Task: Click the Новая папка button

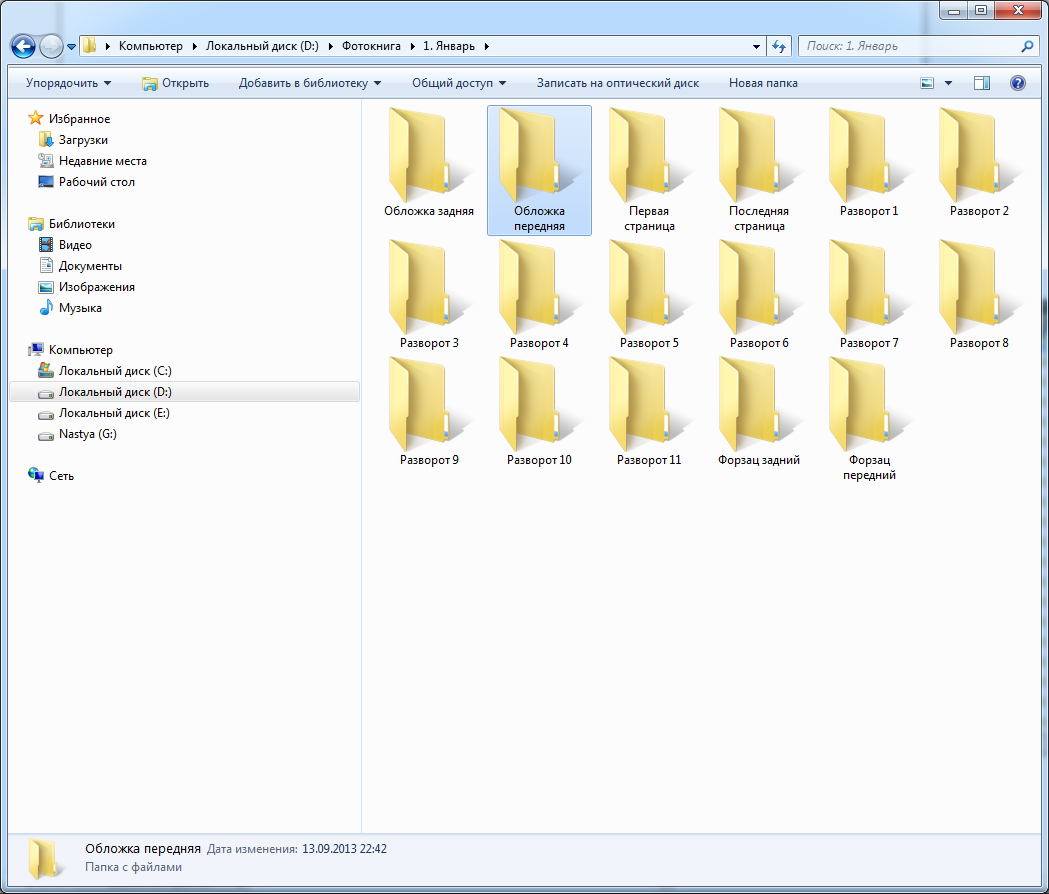Action: 763,83
